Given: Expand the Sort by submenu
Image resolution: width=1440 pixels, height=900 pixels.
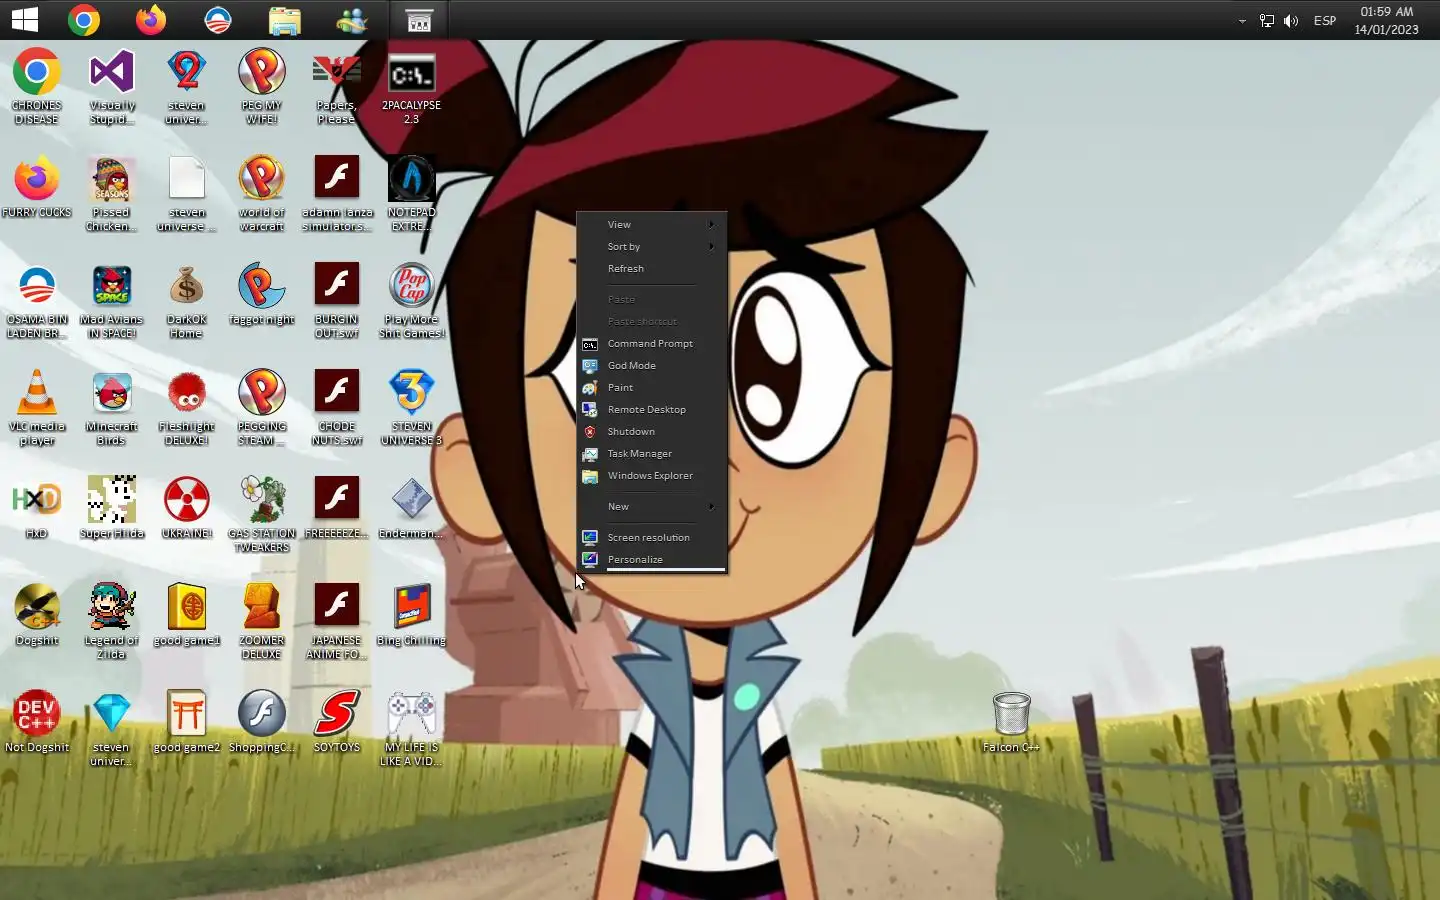Looking at the screenshot, I should pos(652,246).
